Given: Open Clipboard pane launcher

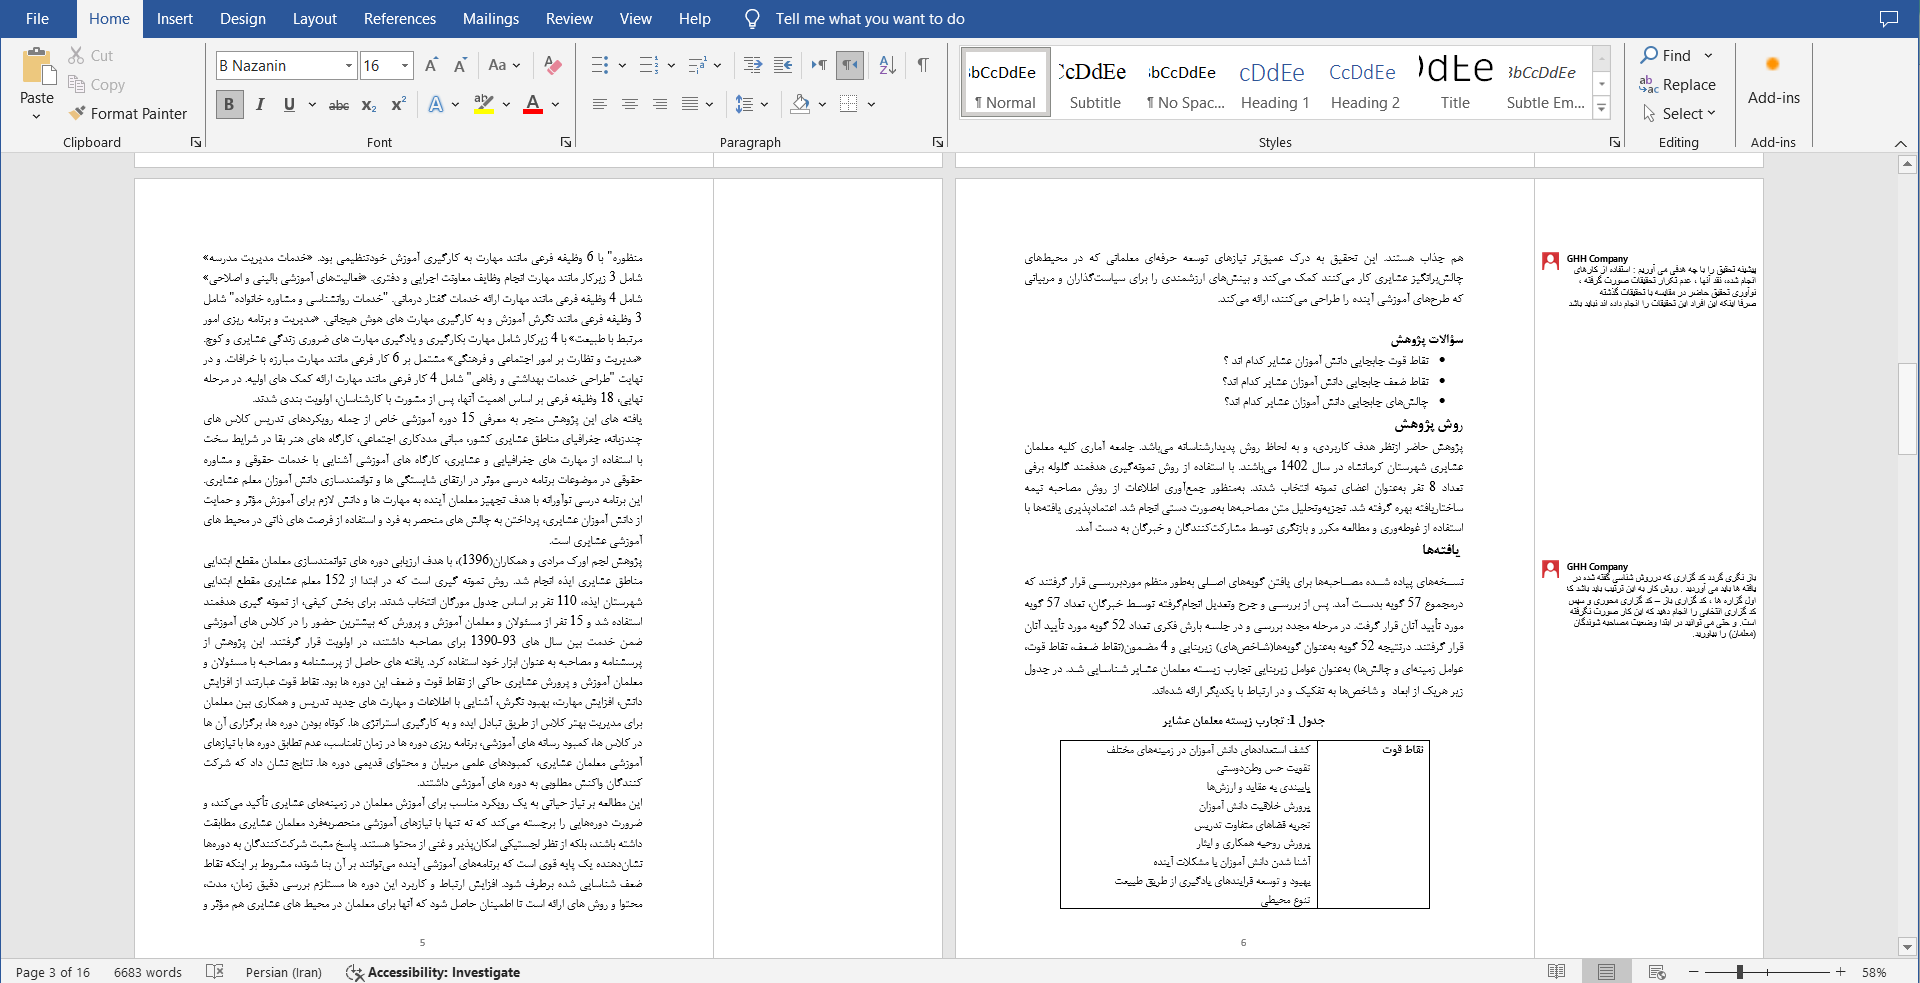Looking at the screenshot, I should click(x=196, y=143).
